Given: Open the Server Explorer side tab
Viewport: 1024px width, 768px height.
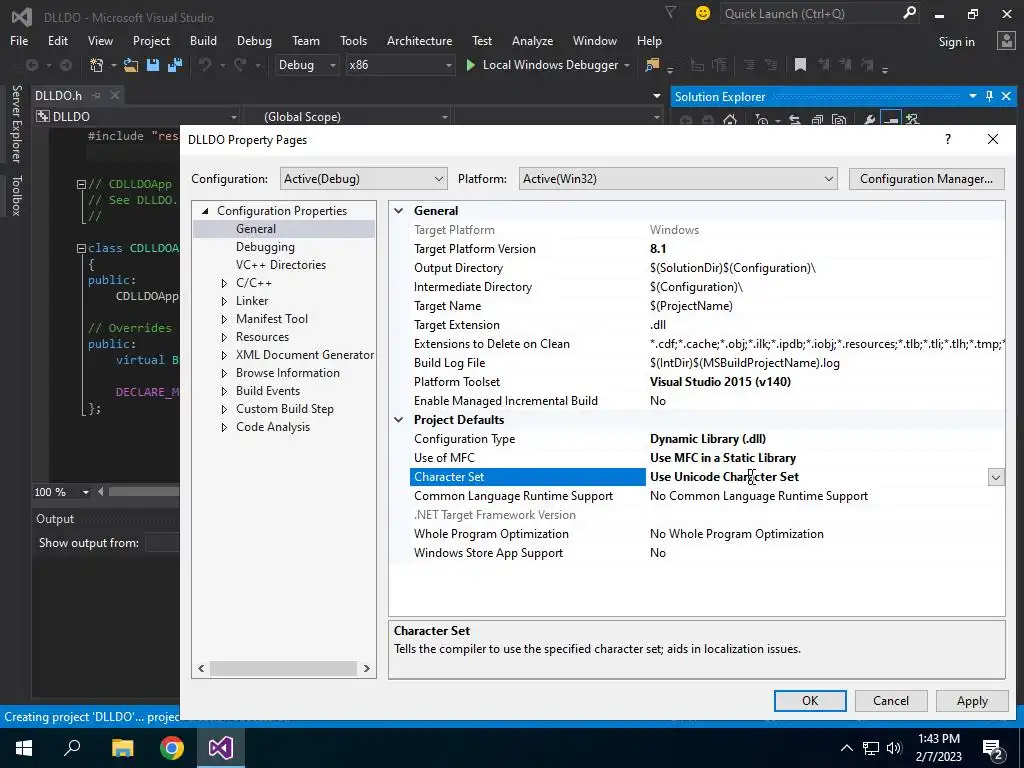Looking at the screenshot, I should [x=16, y=123].
